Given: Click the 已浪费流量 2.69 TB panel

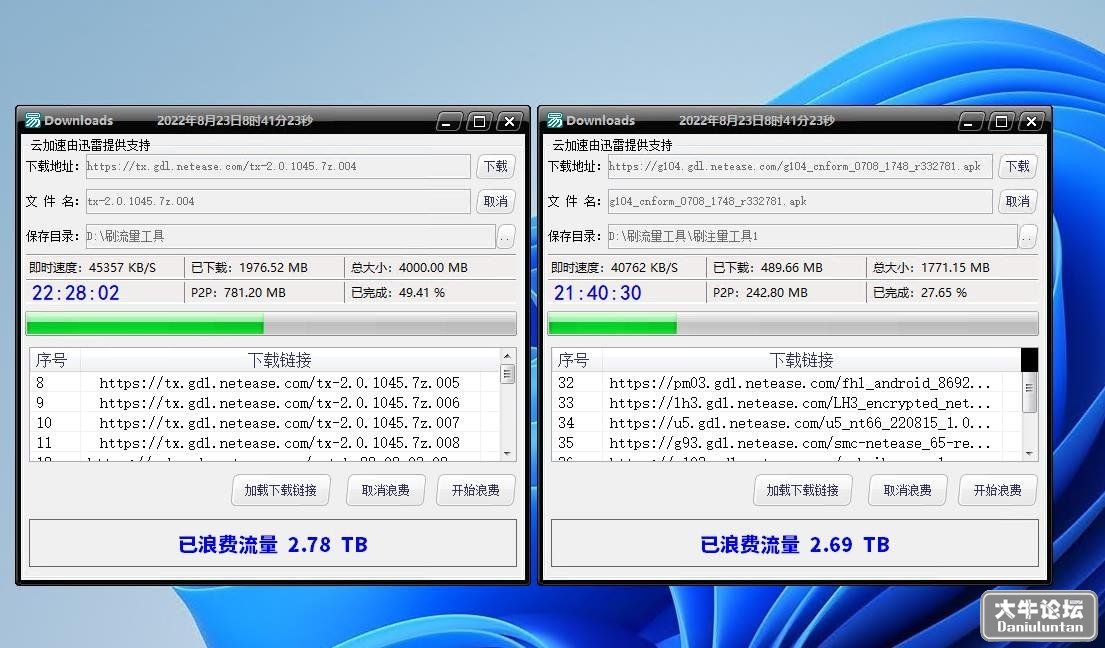Looking at the screenshot, I should (795, 544).
